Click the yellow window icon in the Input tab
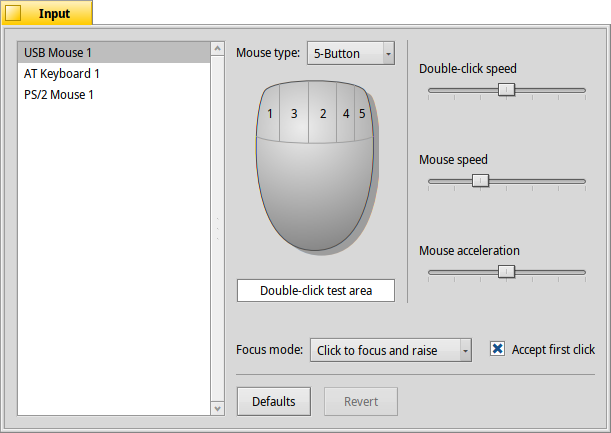This screenshot has width=611, height=433. (x=13, y=14)
